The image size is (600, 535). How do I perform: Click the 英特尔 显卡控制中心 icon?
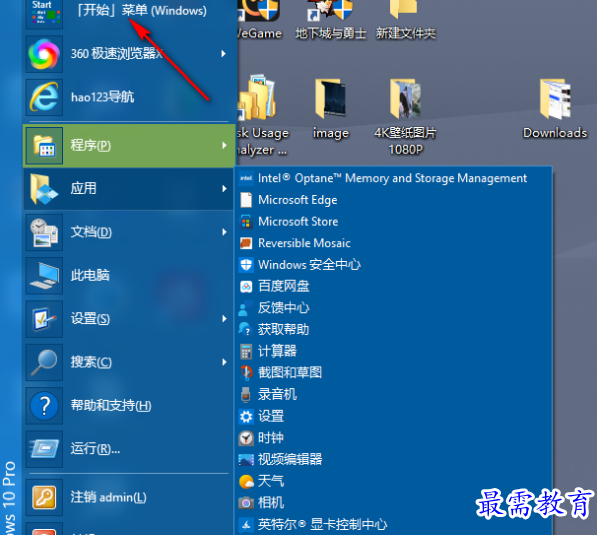[x=246, y=525]
